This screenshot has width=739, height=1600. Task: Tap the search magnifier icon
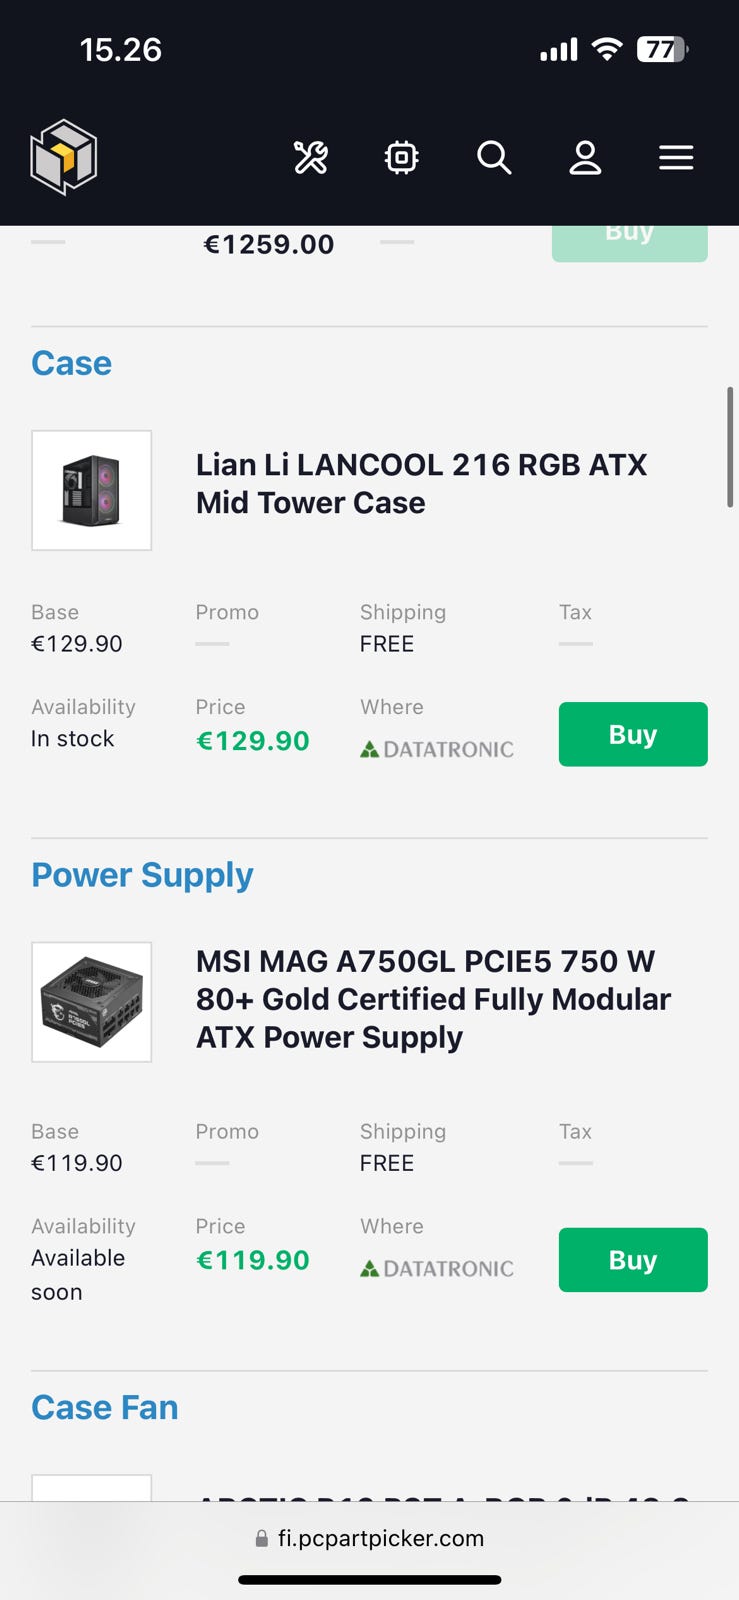pos(494,157)
